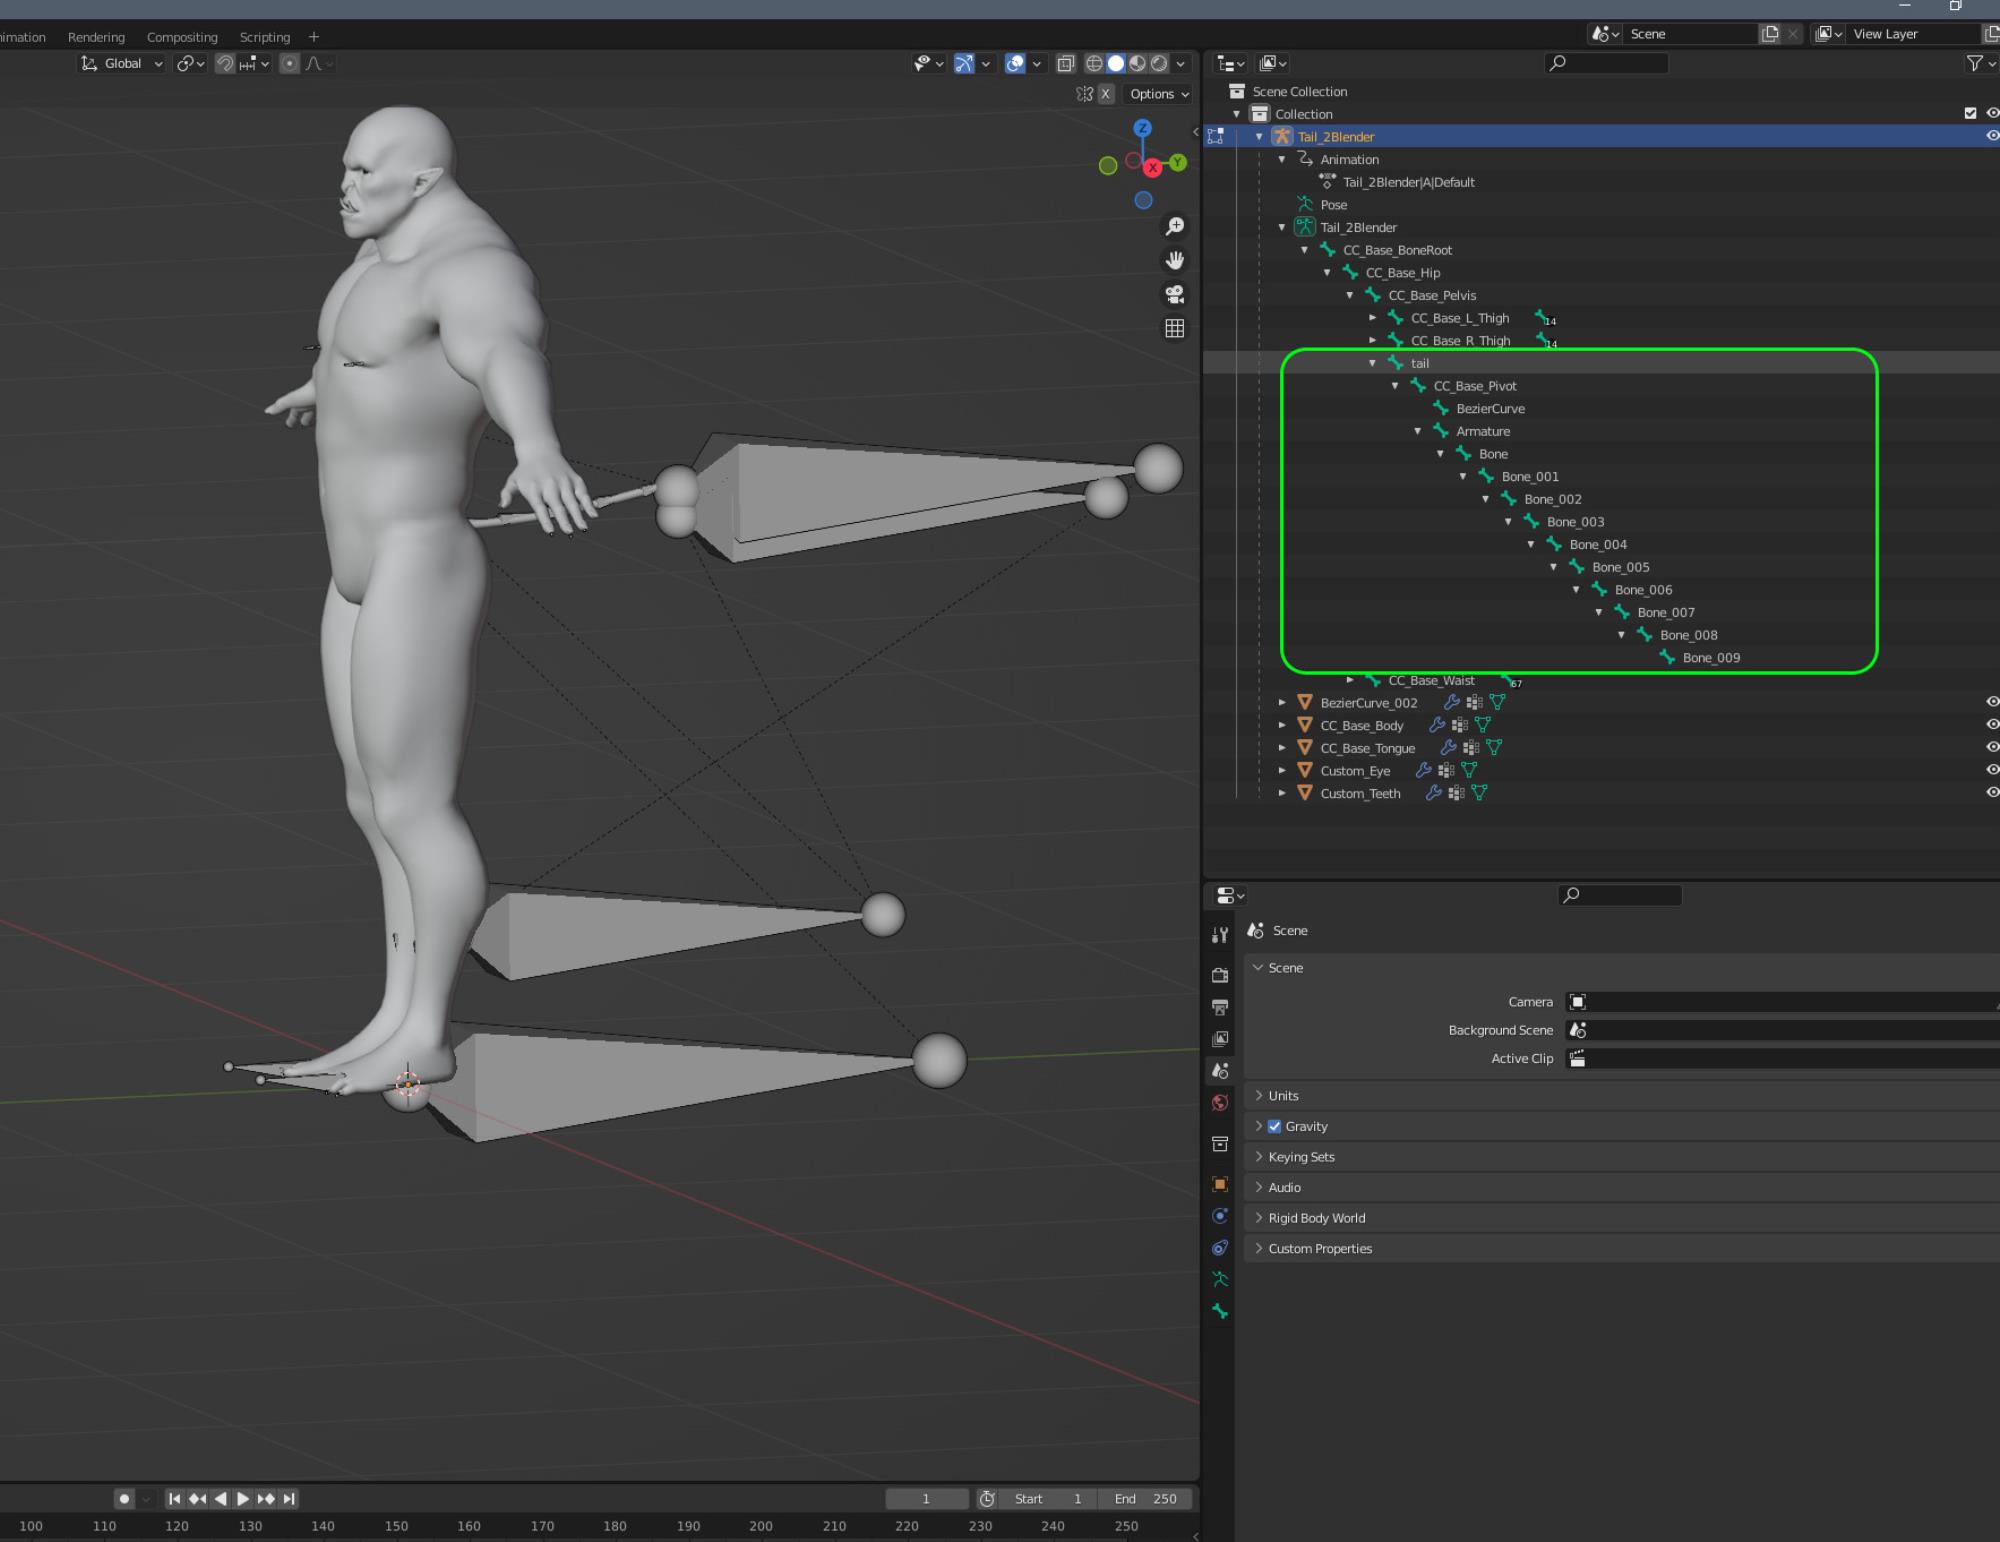Image resolution: width=2000 pixels, height=1542 pixels.
Task: Switch perspective/orthographic with grid gizmo
Action: (x=1175, y=328)
